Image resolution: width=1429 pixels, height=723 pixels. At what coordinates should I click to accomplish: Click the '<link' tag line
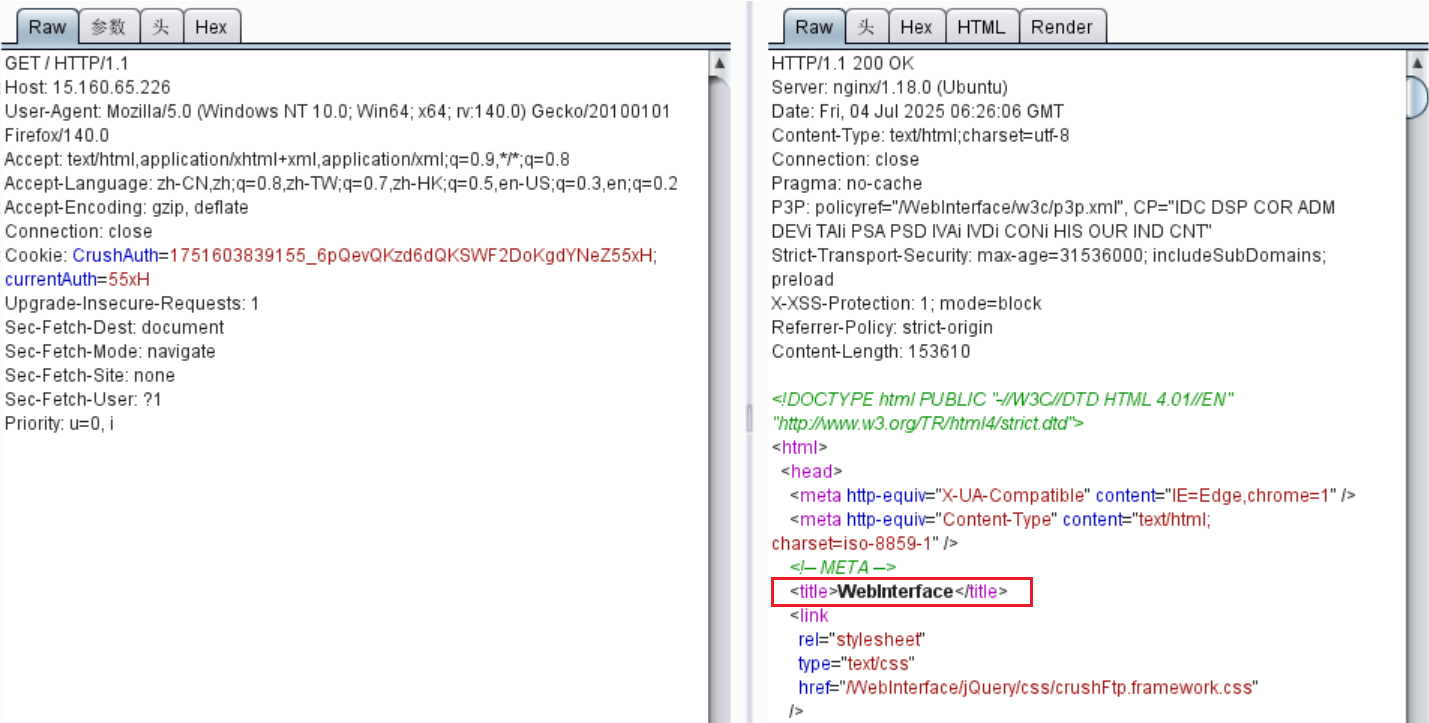pyautogui.click(x=809, y=615)
